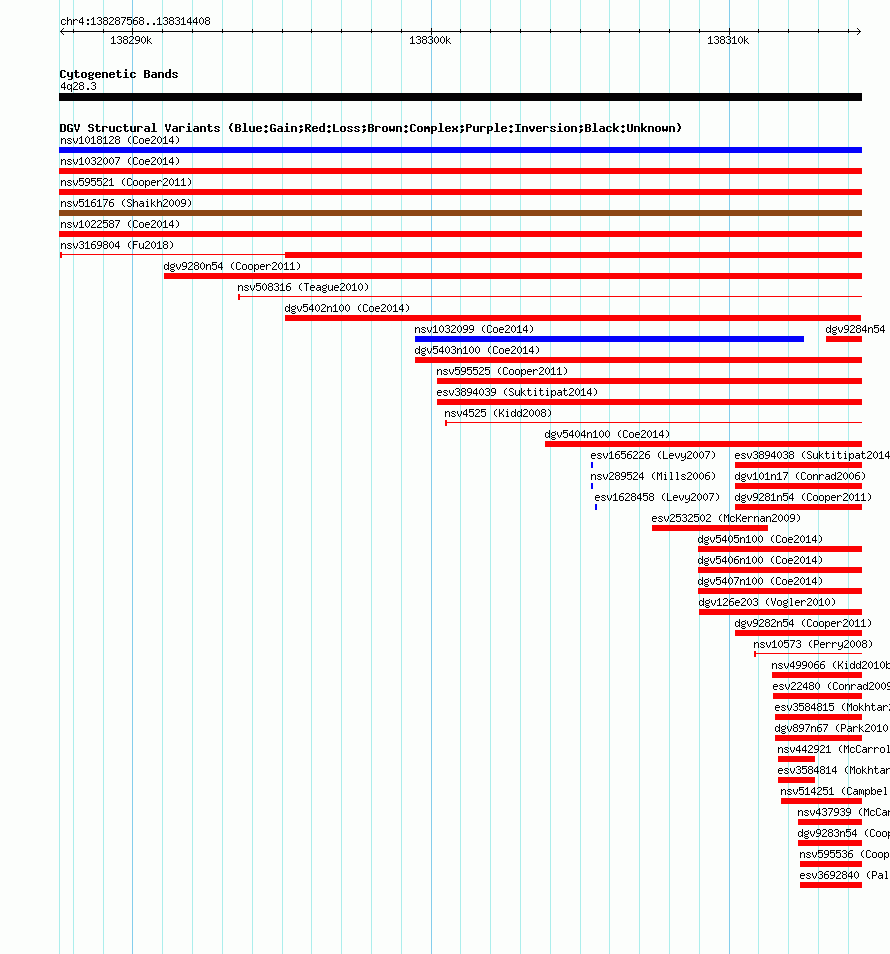
Task: Select the brown nsv516176 complex variant bar
Action: coord(461,213)
